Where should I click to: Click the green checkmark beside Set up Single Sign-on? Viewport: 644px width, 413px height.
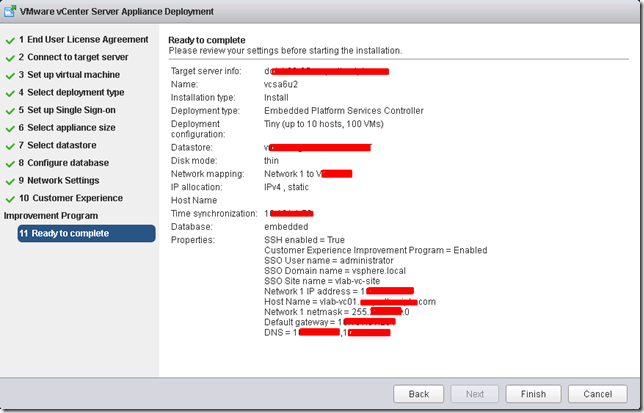point(10,111)
